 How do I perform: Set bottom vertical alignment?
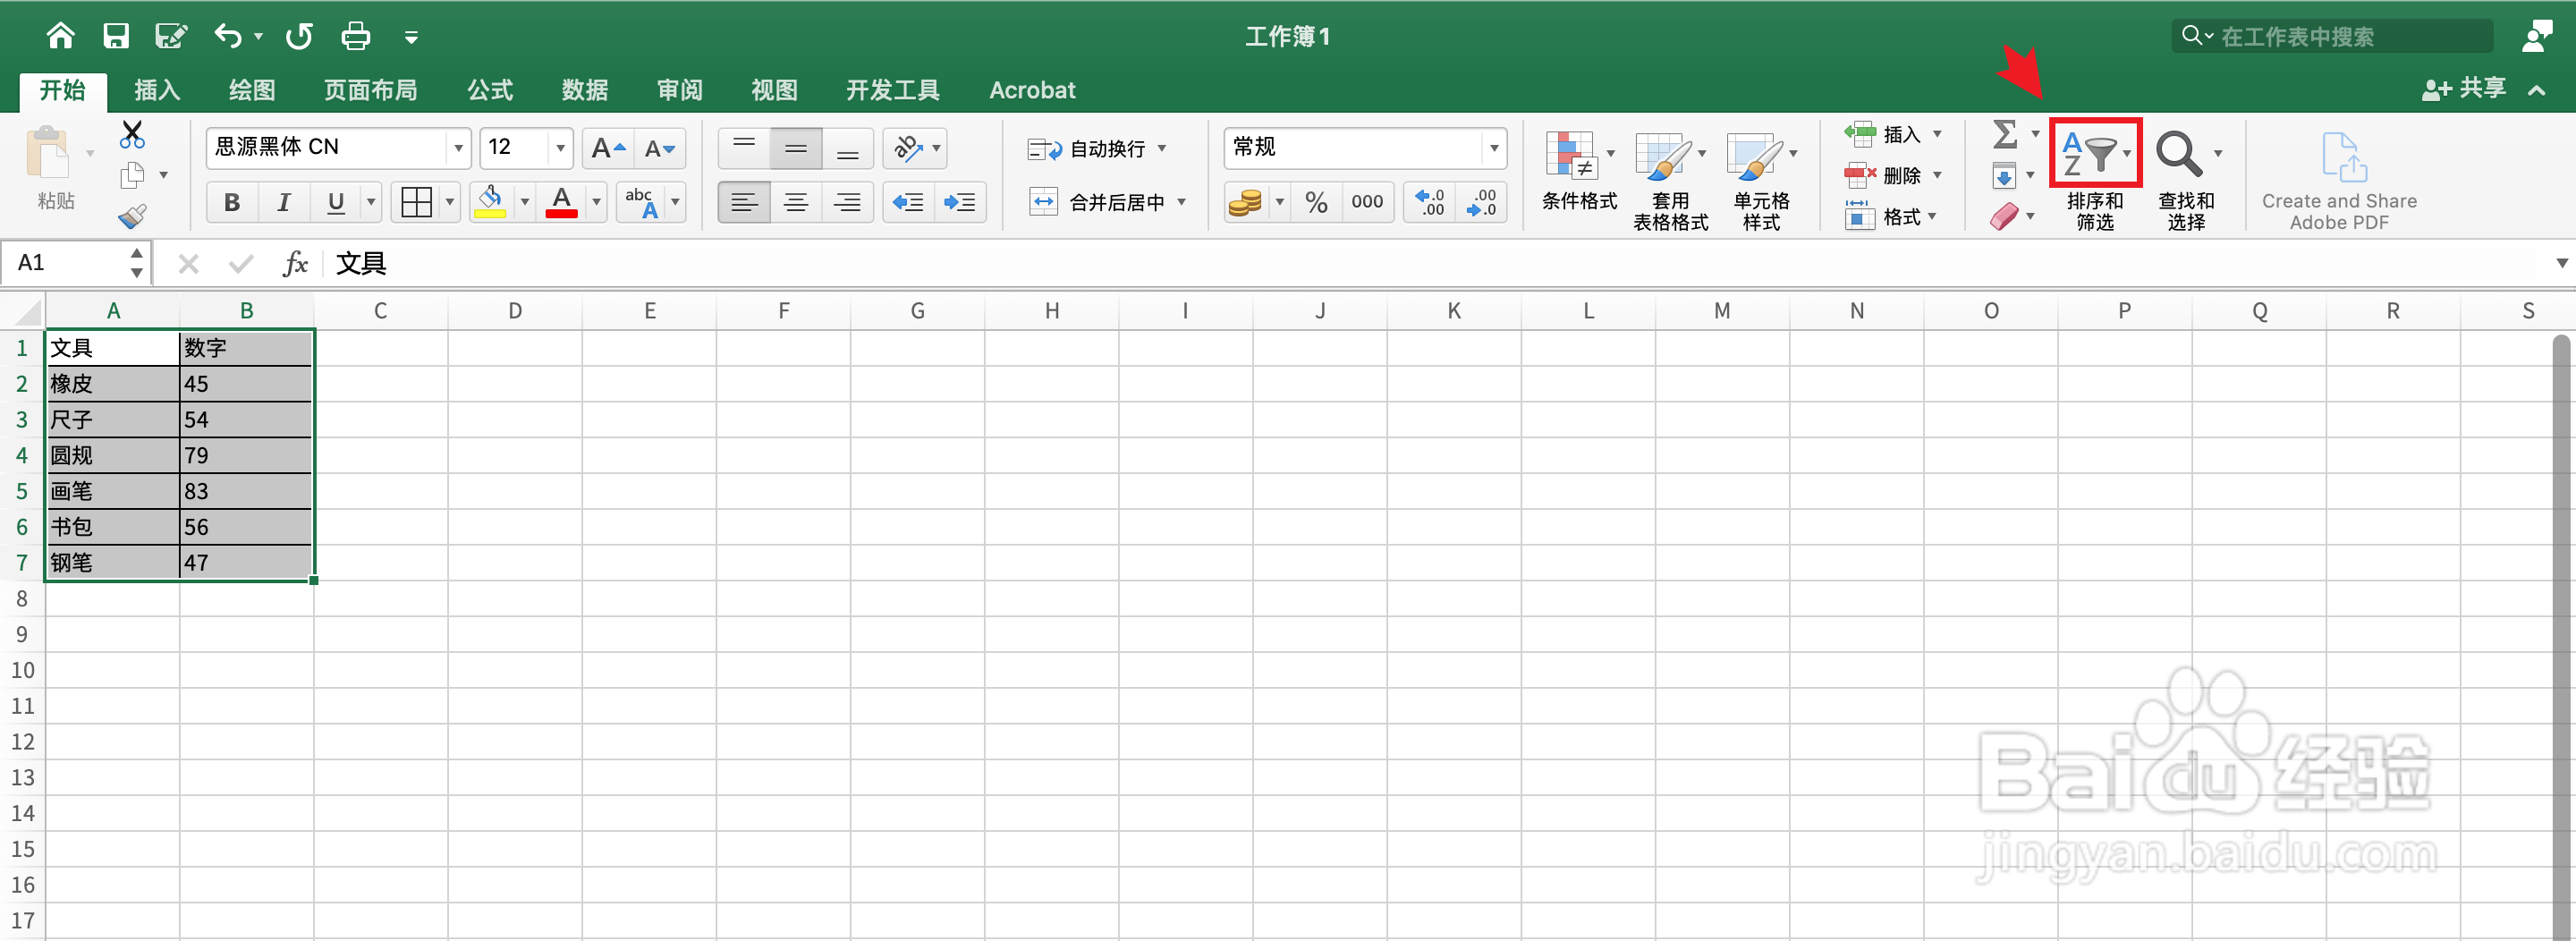tap(848, 148)
